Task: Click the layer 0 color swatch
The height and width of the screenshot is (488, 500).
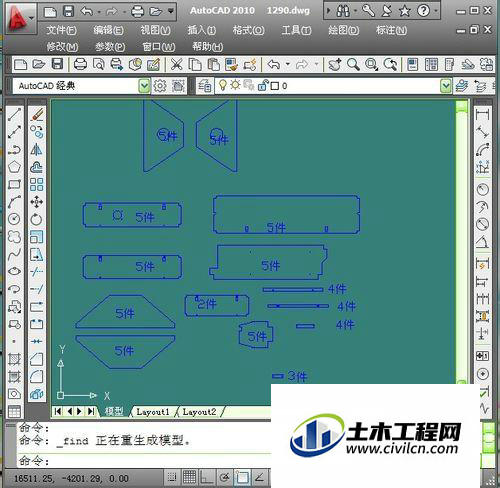Action: (275, 86)
